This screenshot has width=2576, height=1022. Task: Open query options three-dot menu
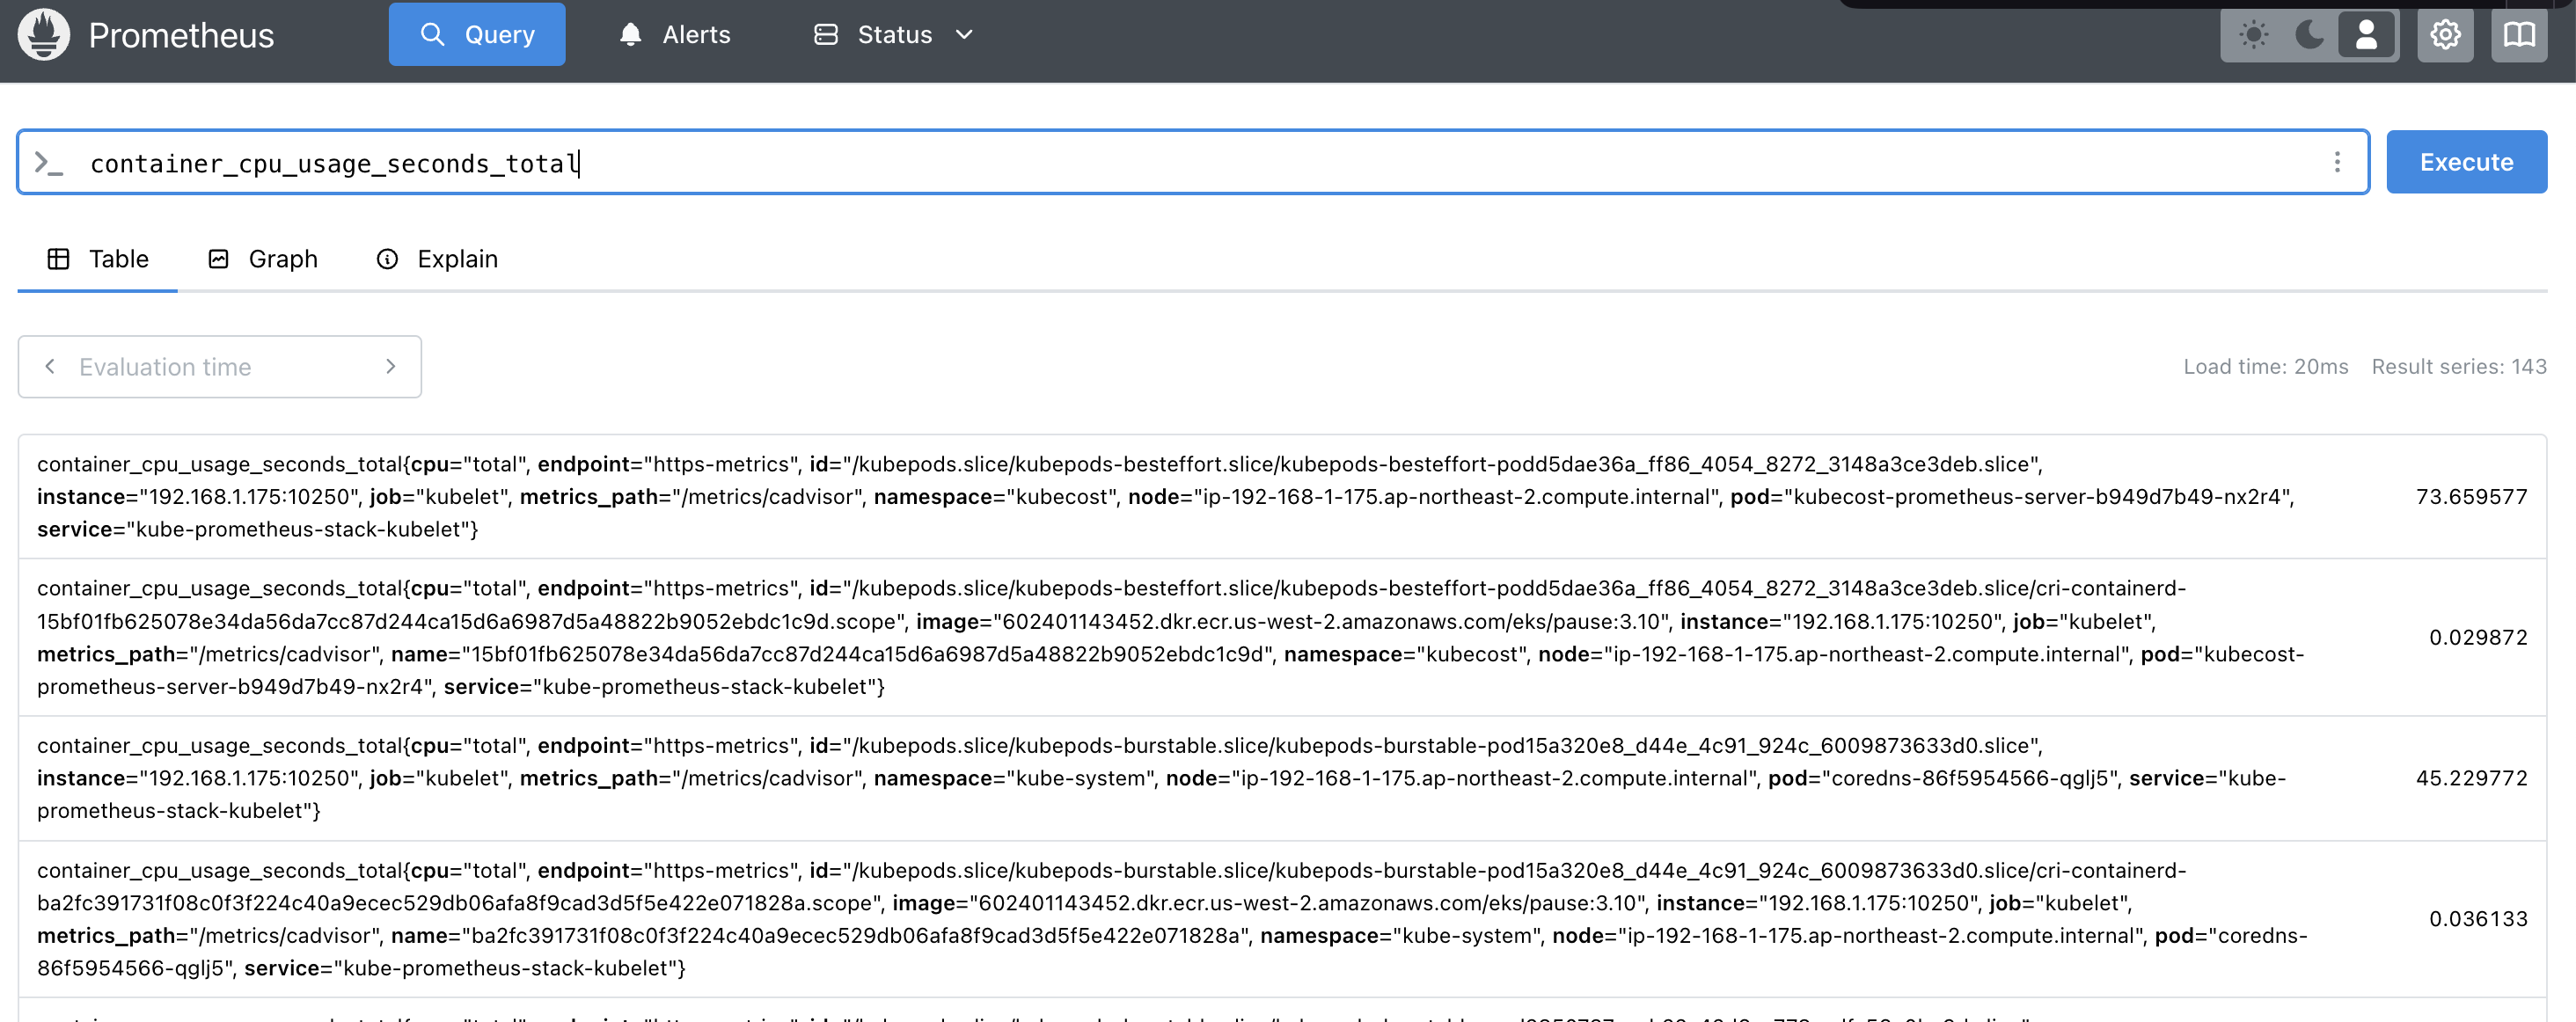point(2336,162)
